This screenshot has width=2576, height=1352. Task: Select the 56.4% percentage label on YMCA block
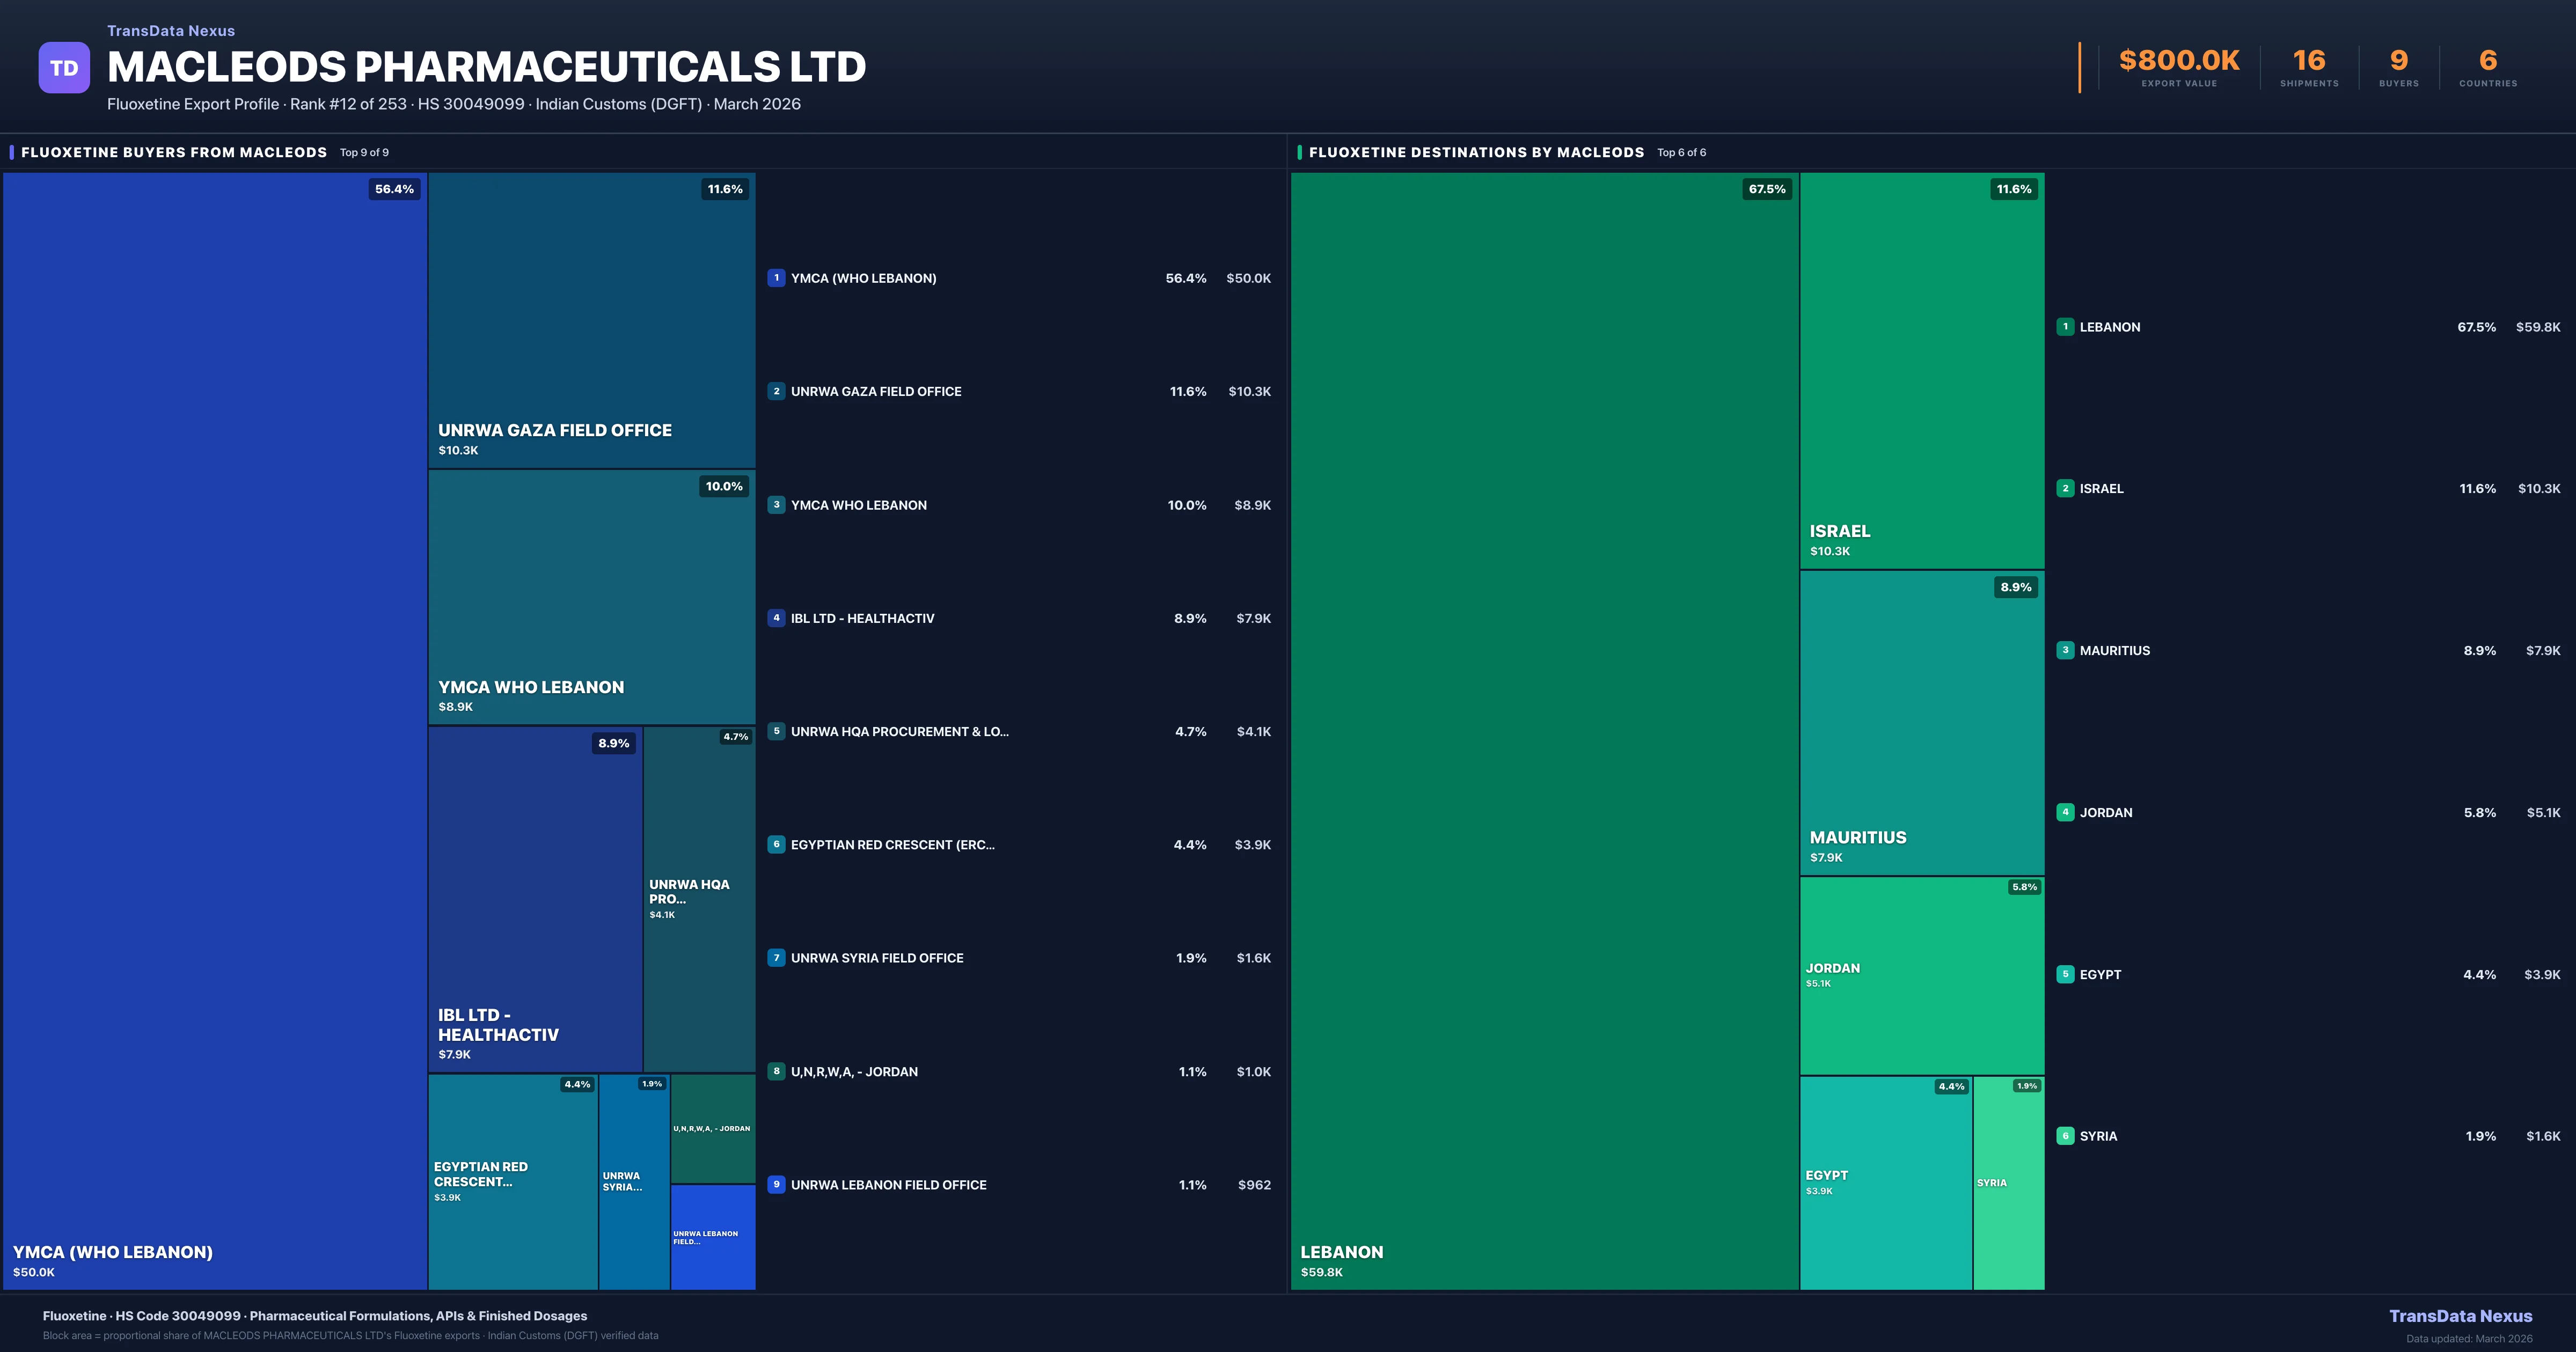394,188
